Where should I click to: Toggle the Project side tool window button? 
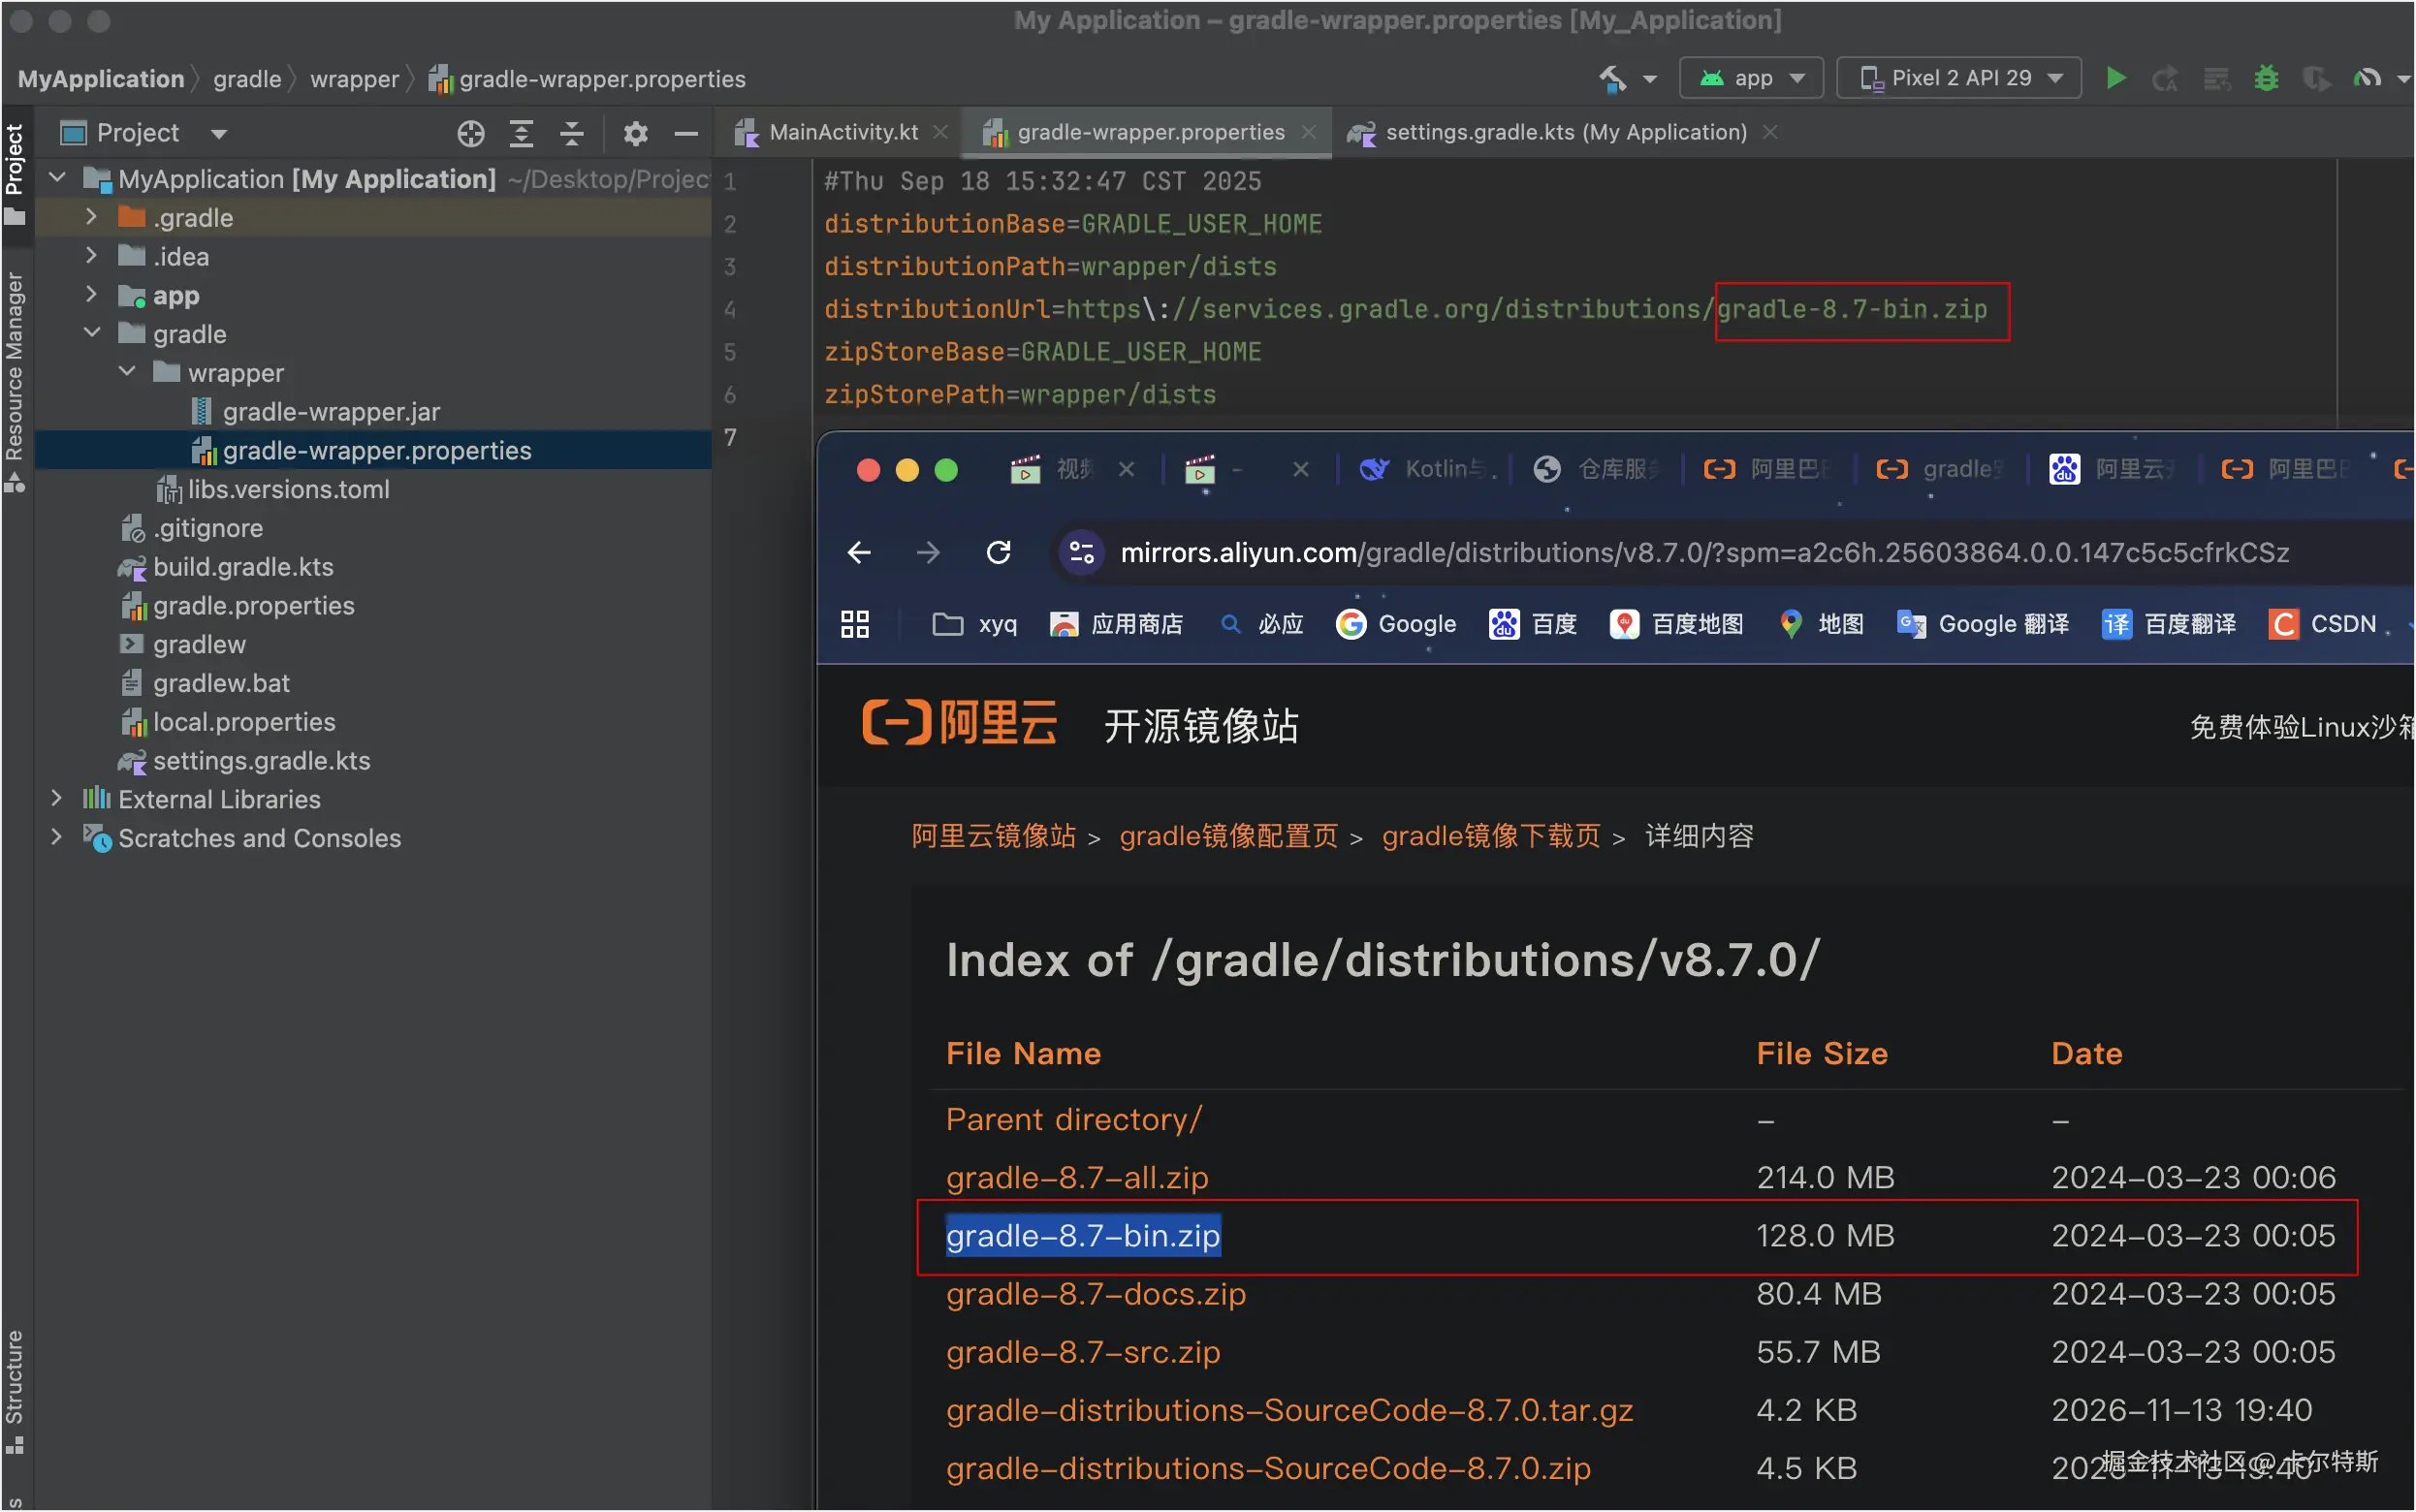[x=14, y=170]
